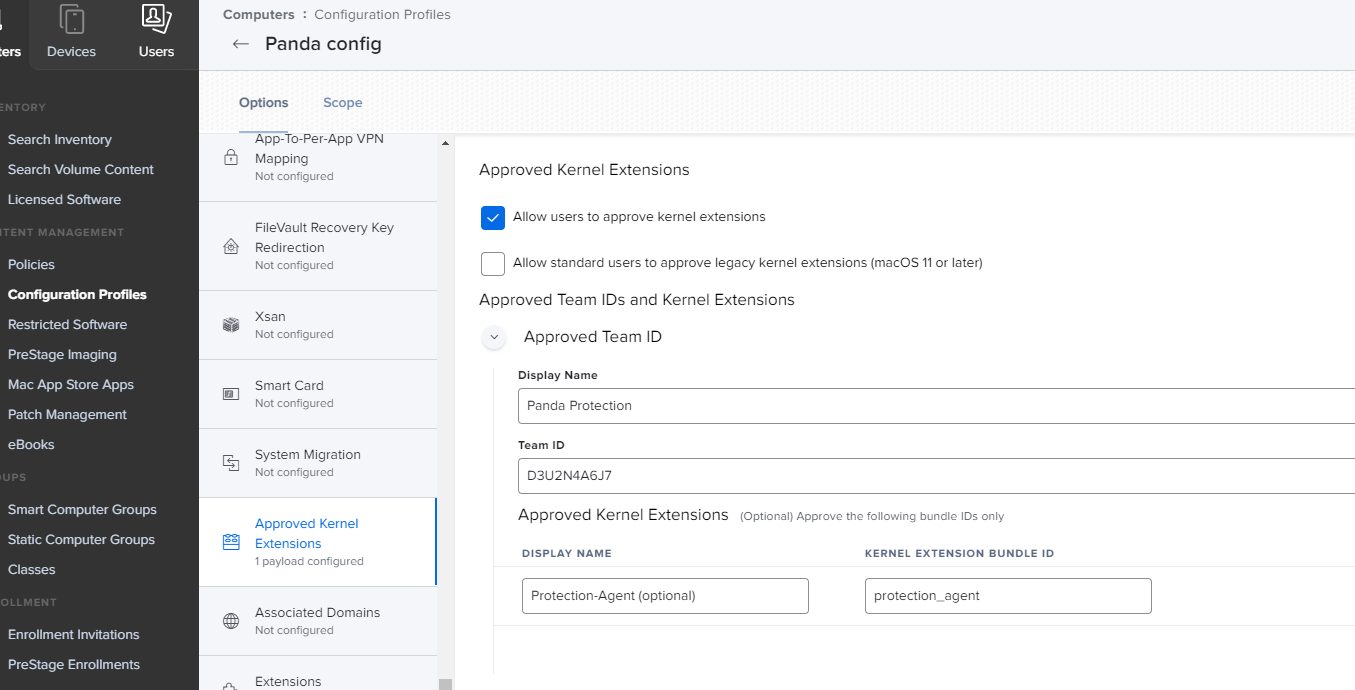Click the DISPLAY NAME column header

click(x=567, y=554)
